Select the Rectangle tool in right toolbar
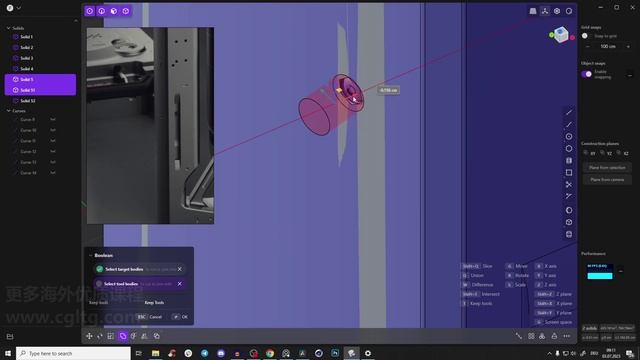 pos(569,173)
